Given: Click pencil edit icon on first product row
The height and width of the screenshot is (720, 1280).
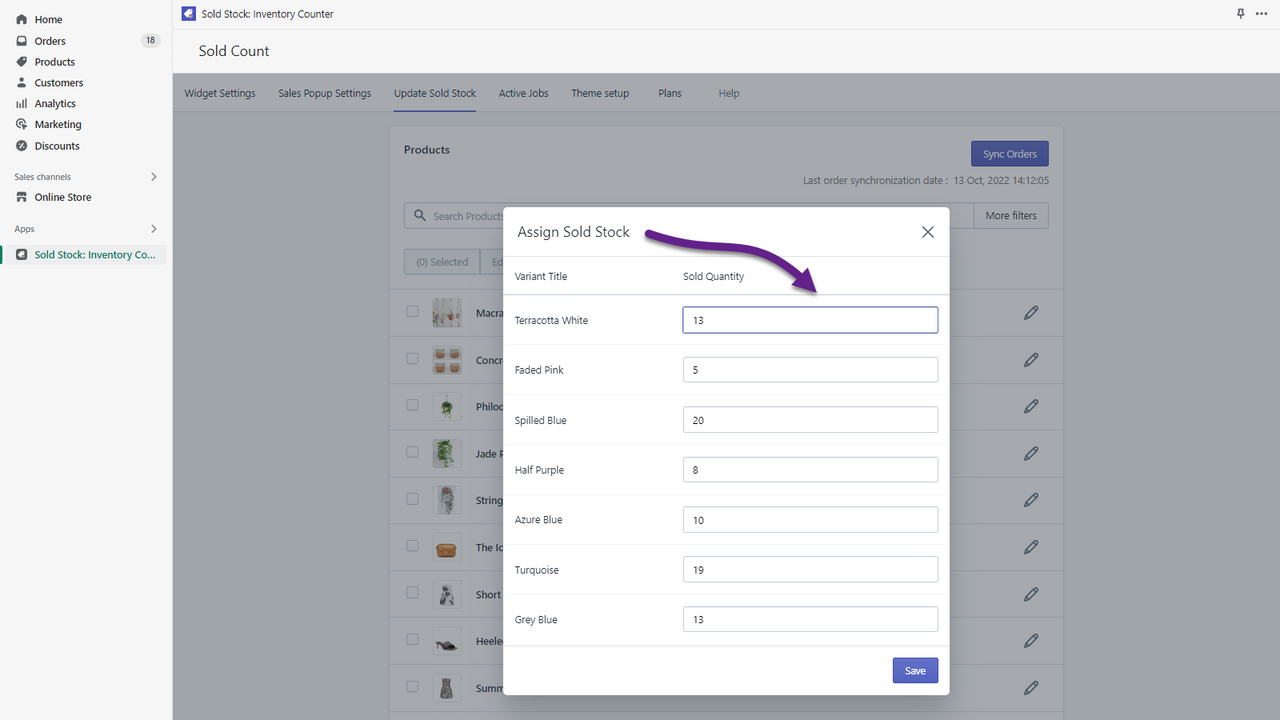Looking at the screenshot, I should pyautogui.click(x=1031, y=313).
